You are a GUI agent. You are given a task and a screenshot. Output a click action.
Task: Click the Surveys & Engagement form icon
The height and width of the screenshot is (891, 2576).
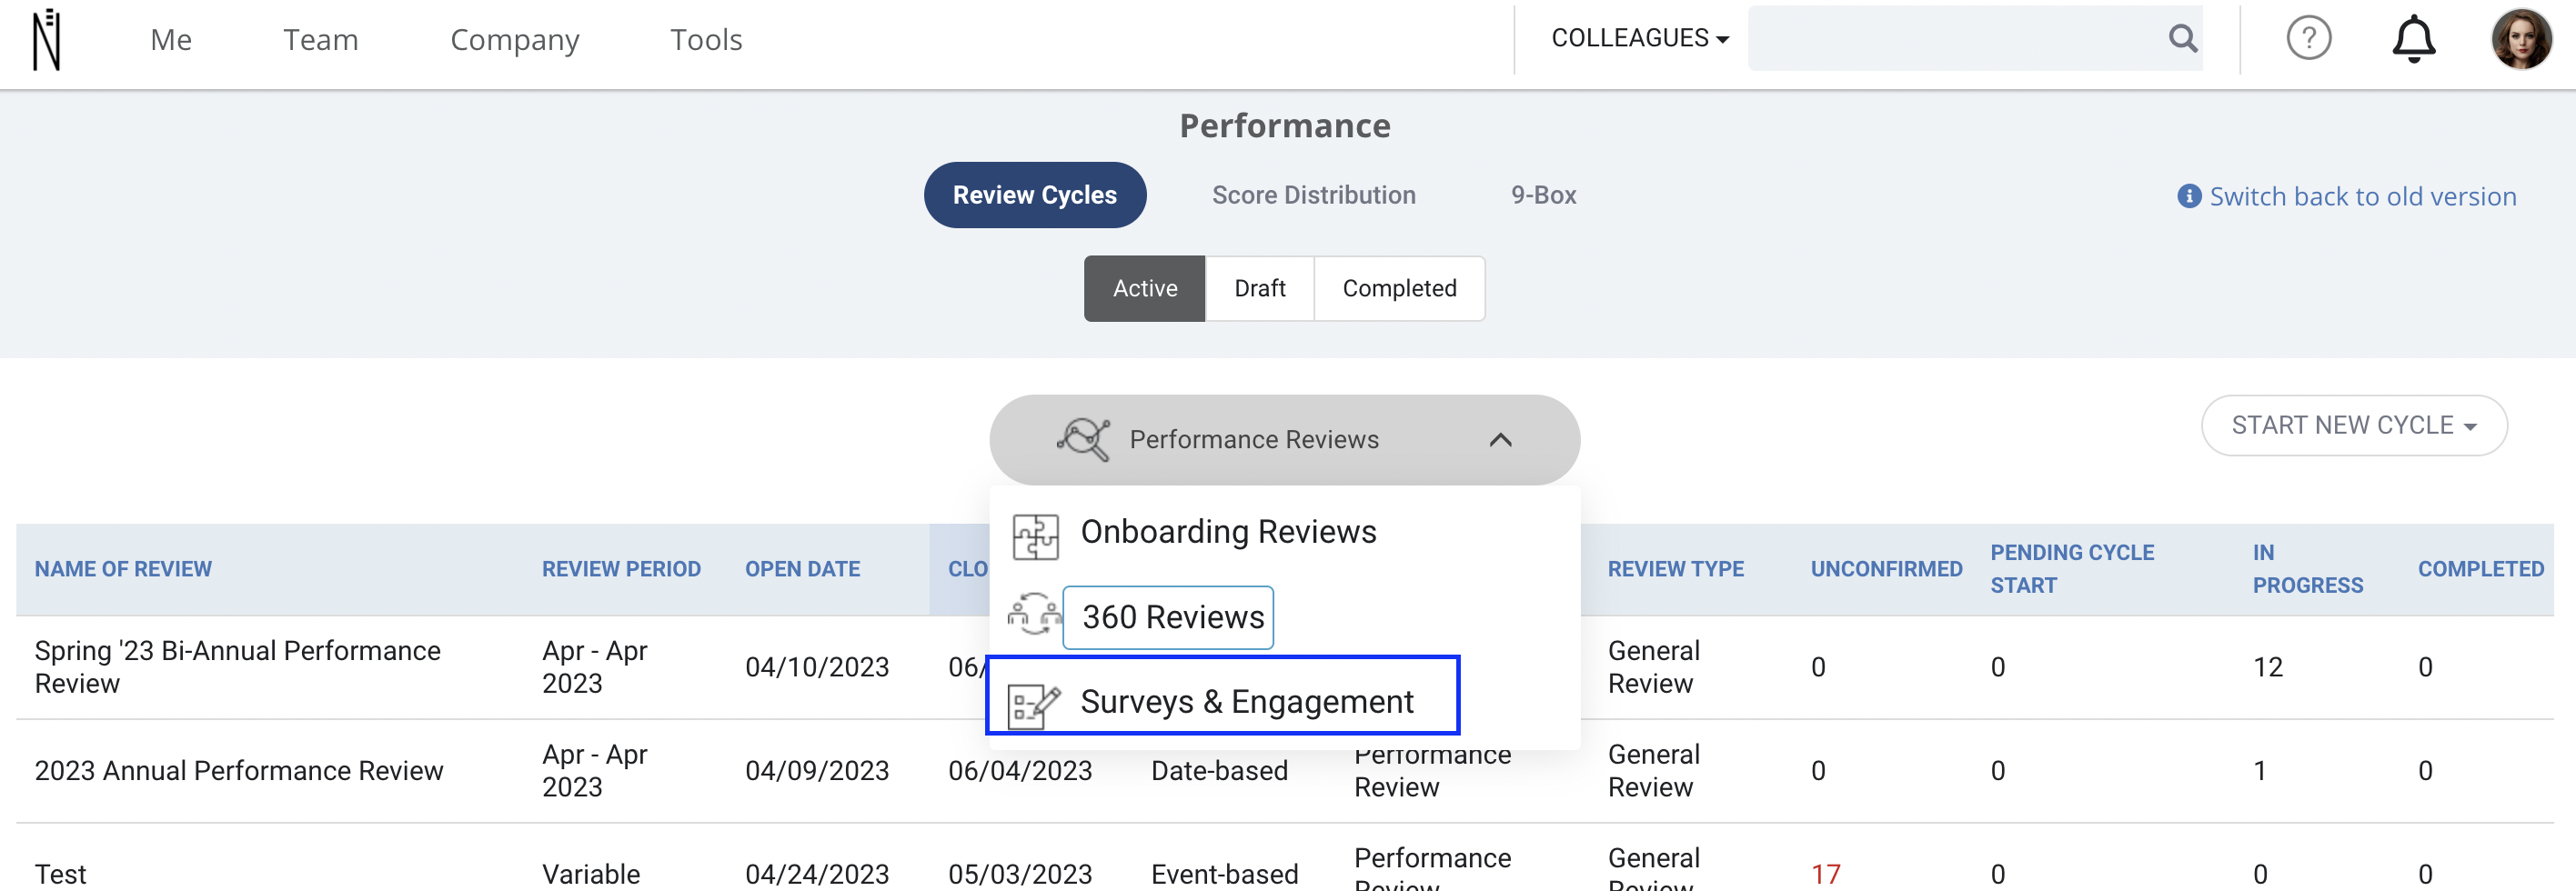coord(1033,706)
